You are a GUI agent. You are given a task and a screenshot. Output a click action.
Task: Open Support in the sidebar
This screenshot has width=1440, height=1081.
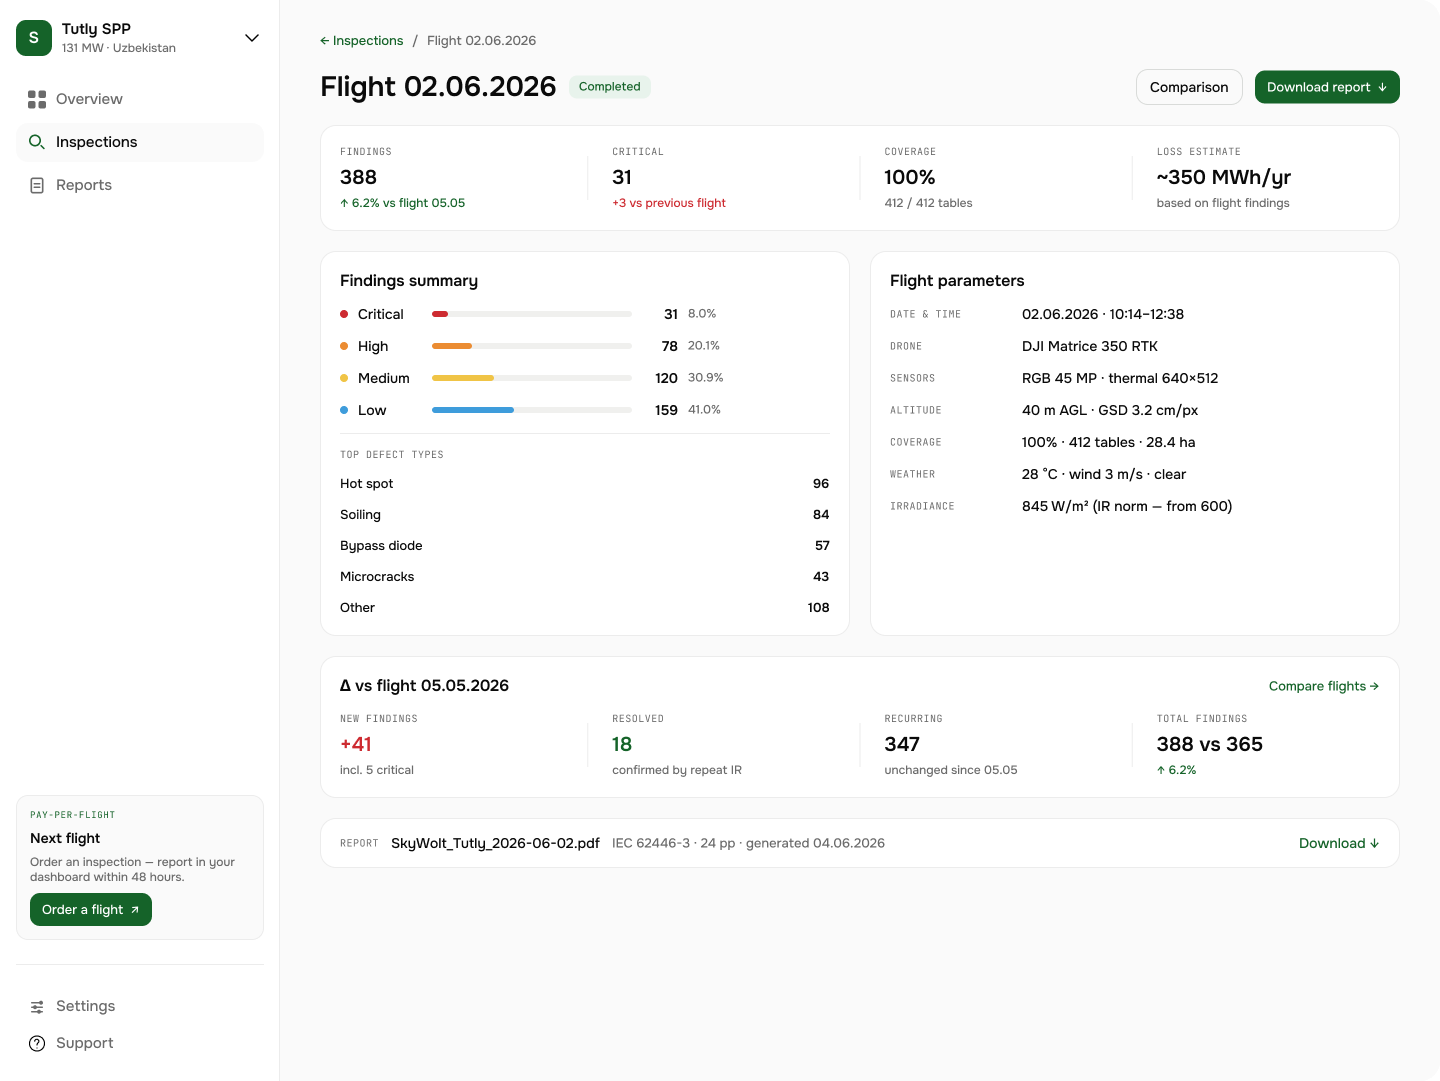coord(140,1043)
